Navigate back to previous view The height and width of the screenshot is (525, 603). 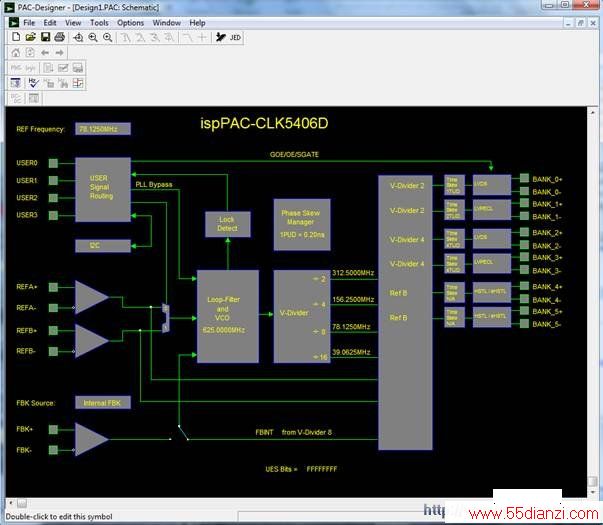45,53
